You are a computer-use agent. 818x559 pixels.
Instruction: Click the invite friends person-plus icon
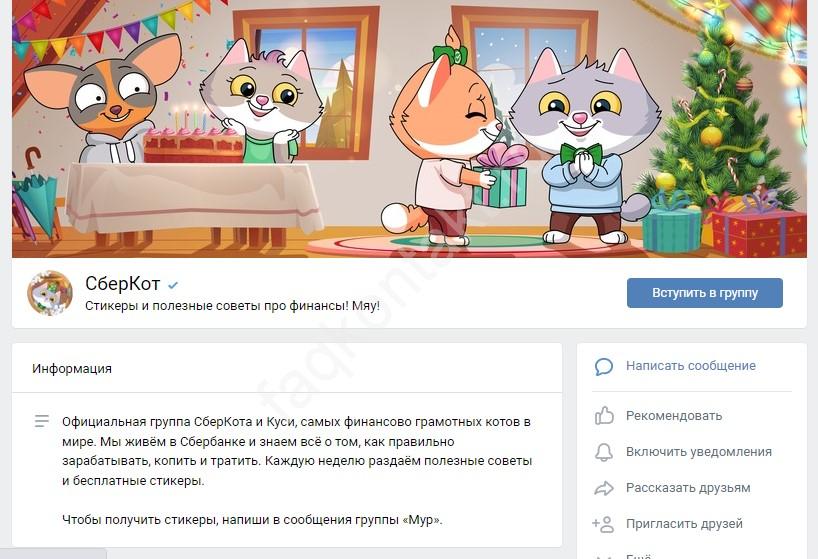[603, 524]
